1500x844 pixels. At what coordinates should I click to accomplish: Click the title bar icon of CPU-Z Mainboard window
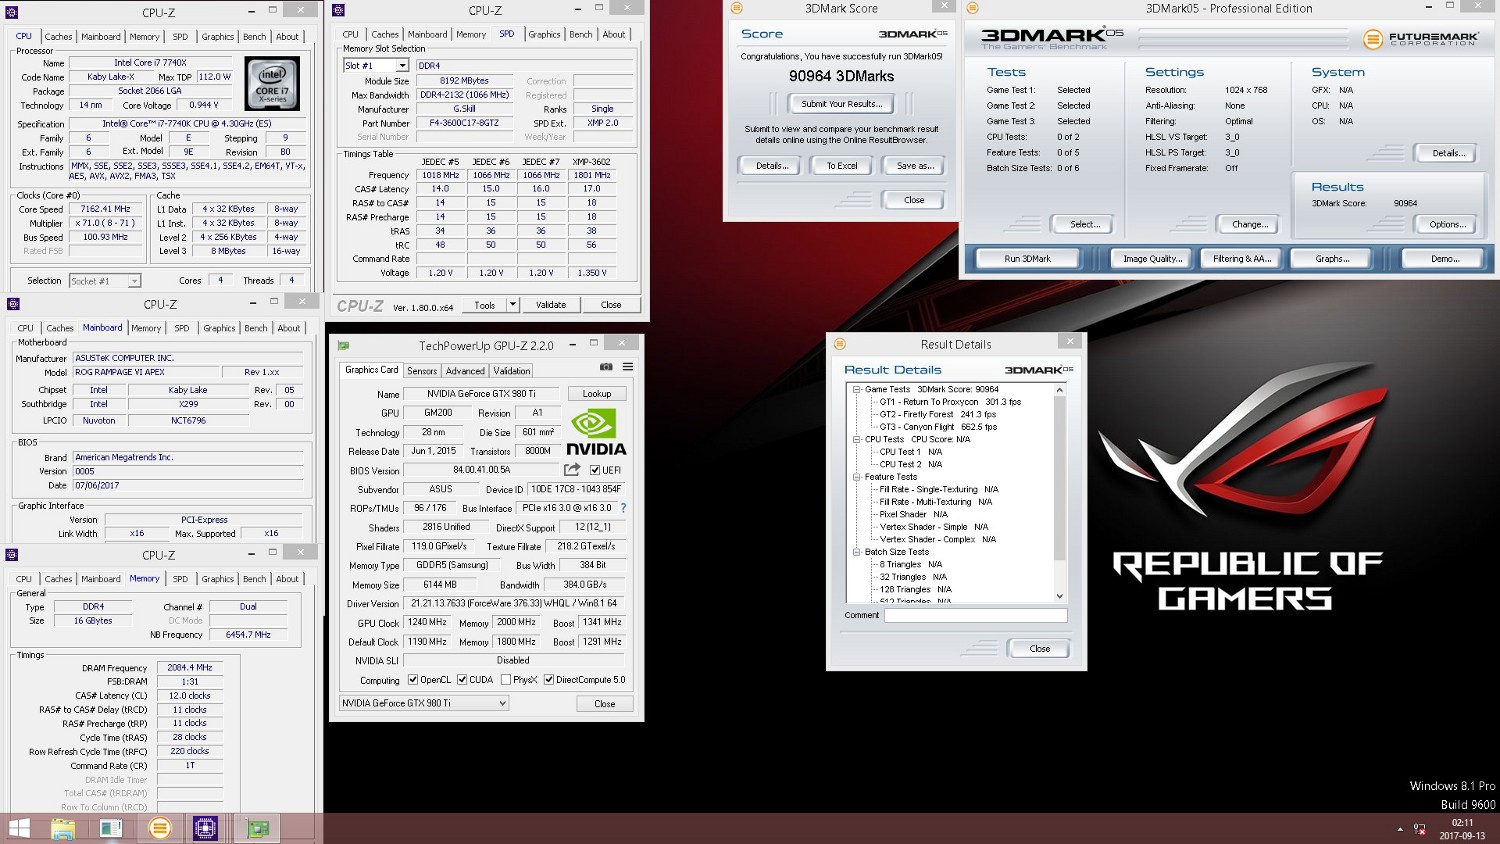click(x=14, y=304)
